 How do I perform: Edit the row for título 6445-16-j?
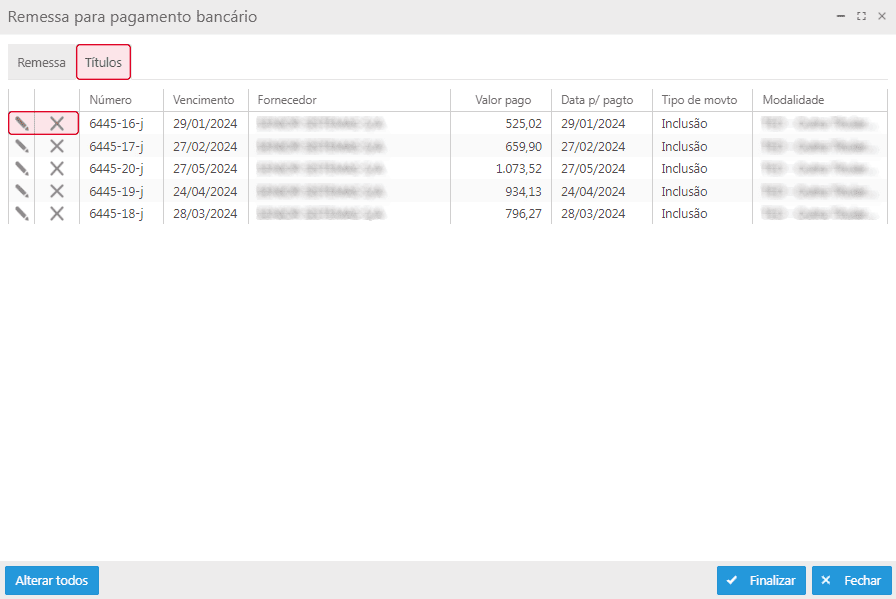22,123
